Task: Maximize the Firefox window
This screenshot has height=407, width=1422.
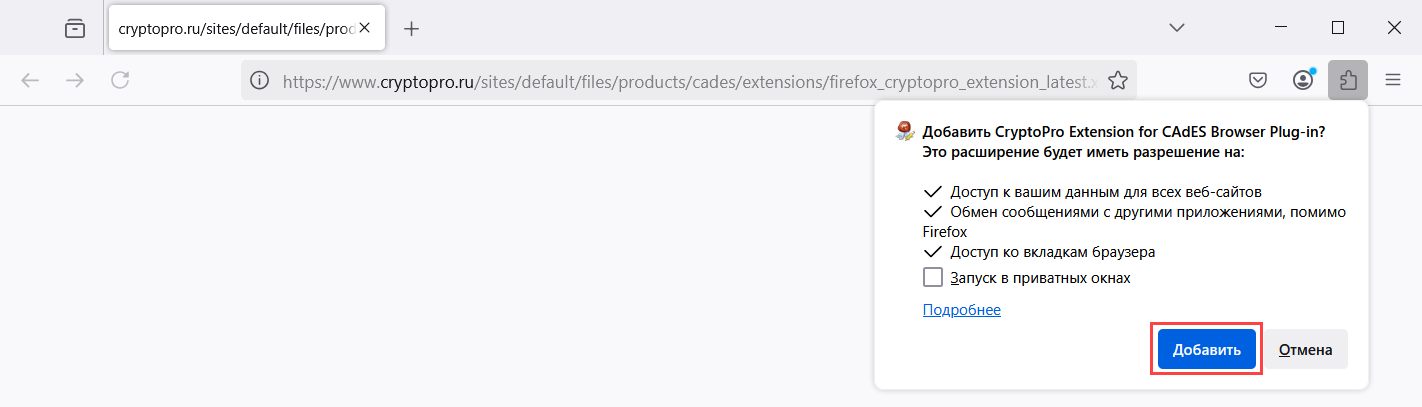Action: (x=1337, y=28)
